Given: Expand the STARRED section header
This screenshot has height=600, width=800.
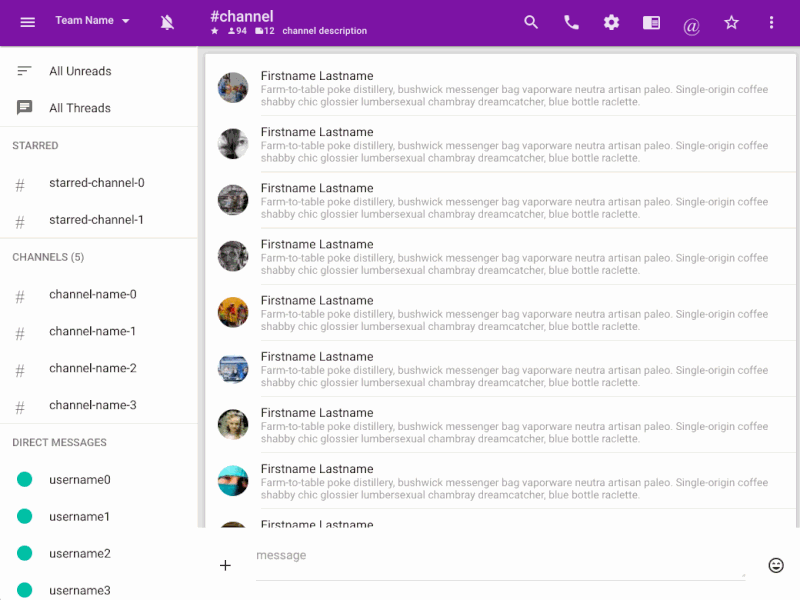Looking at the screenshot, I should pyautogui.click(x=35, y=145).
